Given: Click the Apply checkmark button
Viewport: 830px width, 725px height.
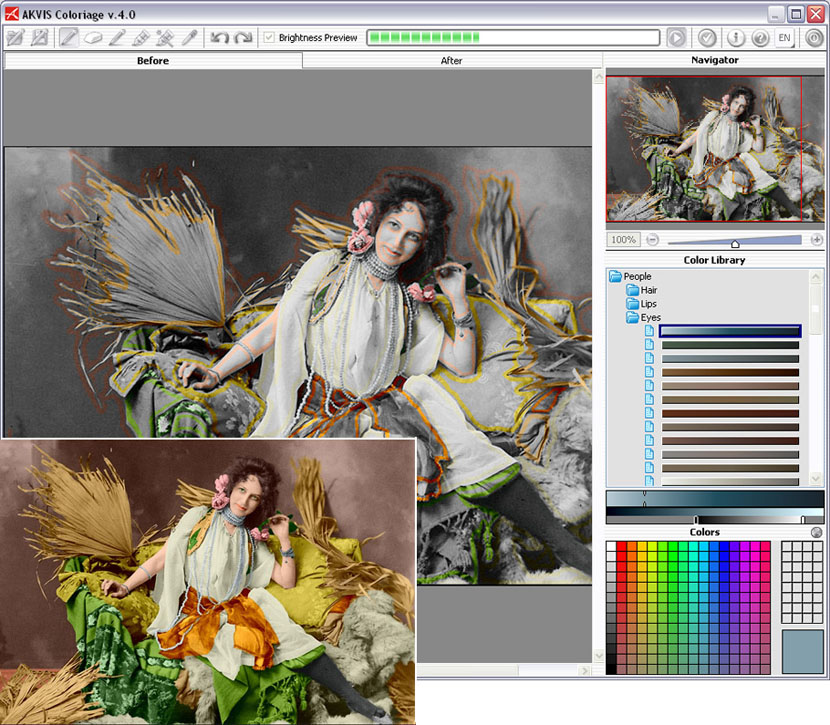Looking at the screenshot, I should click(707, 38).
